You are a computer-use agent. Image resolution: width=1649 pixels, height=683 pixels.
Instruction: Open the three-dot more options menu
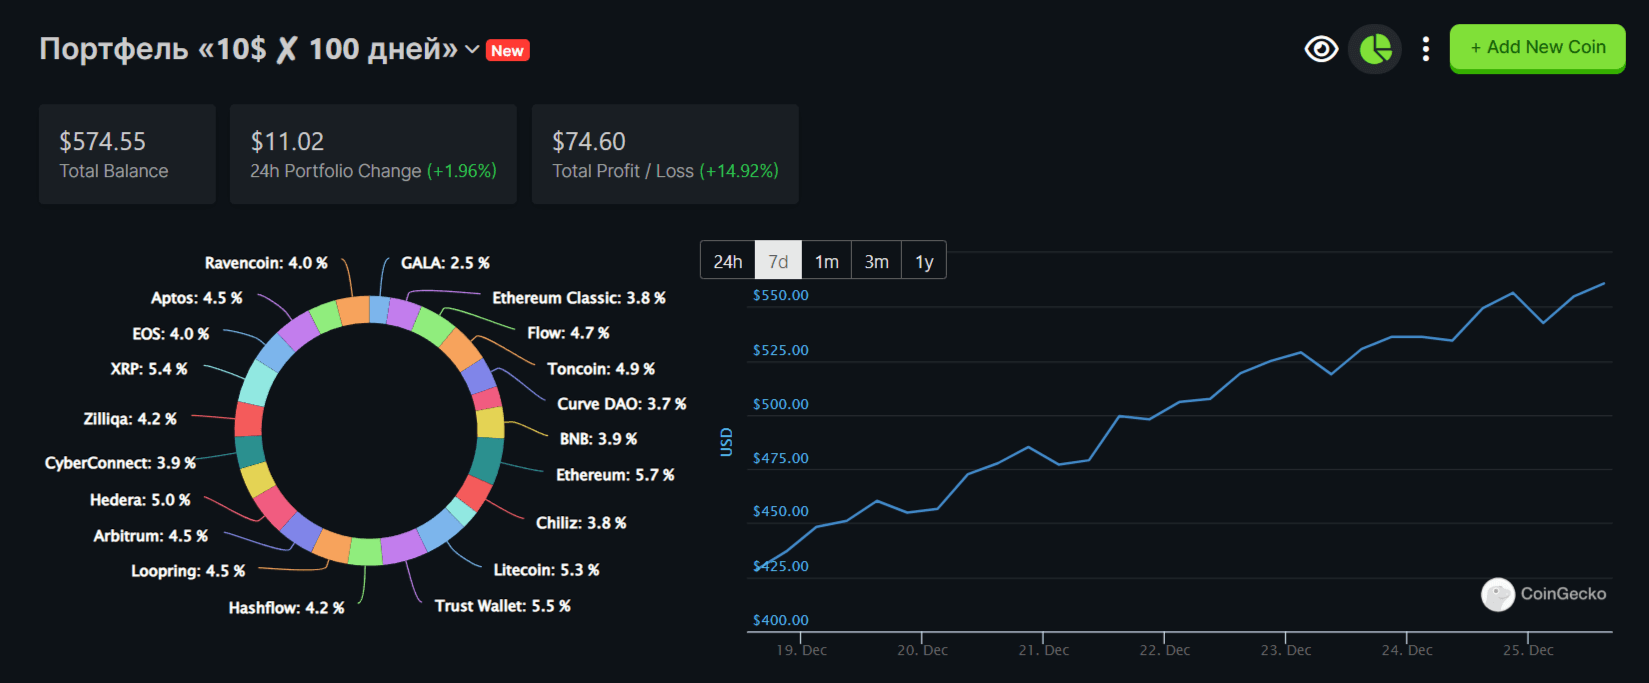coord(1426,49)
